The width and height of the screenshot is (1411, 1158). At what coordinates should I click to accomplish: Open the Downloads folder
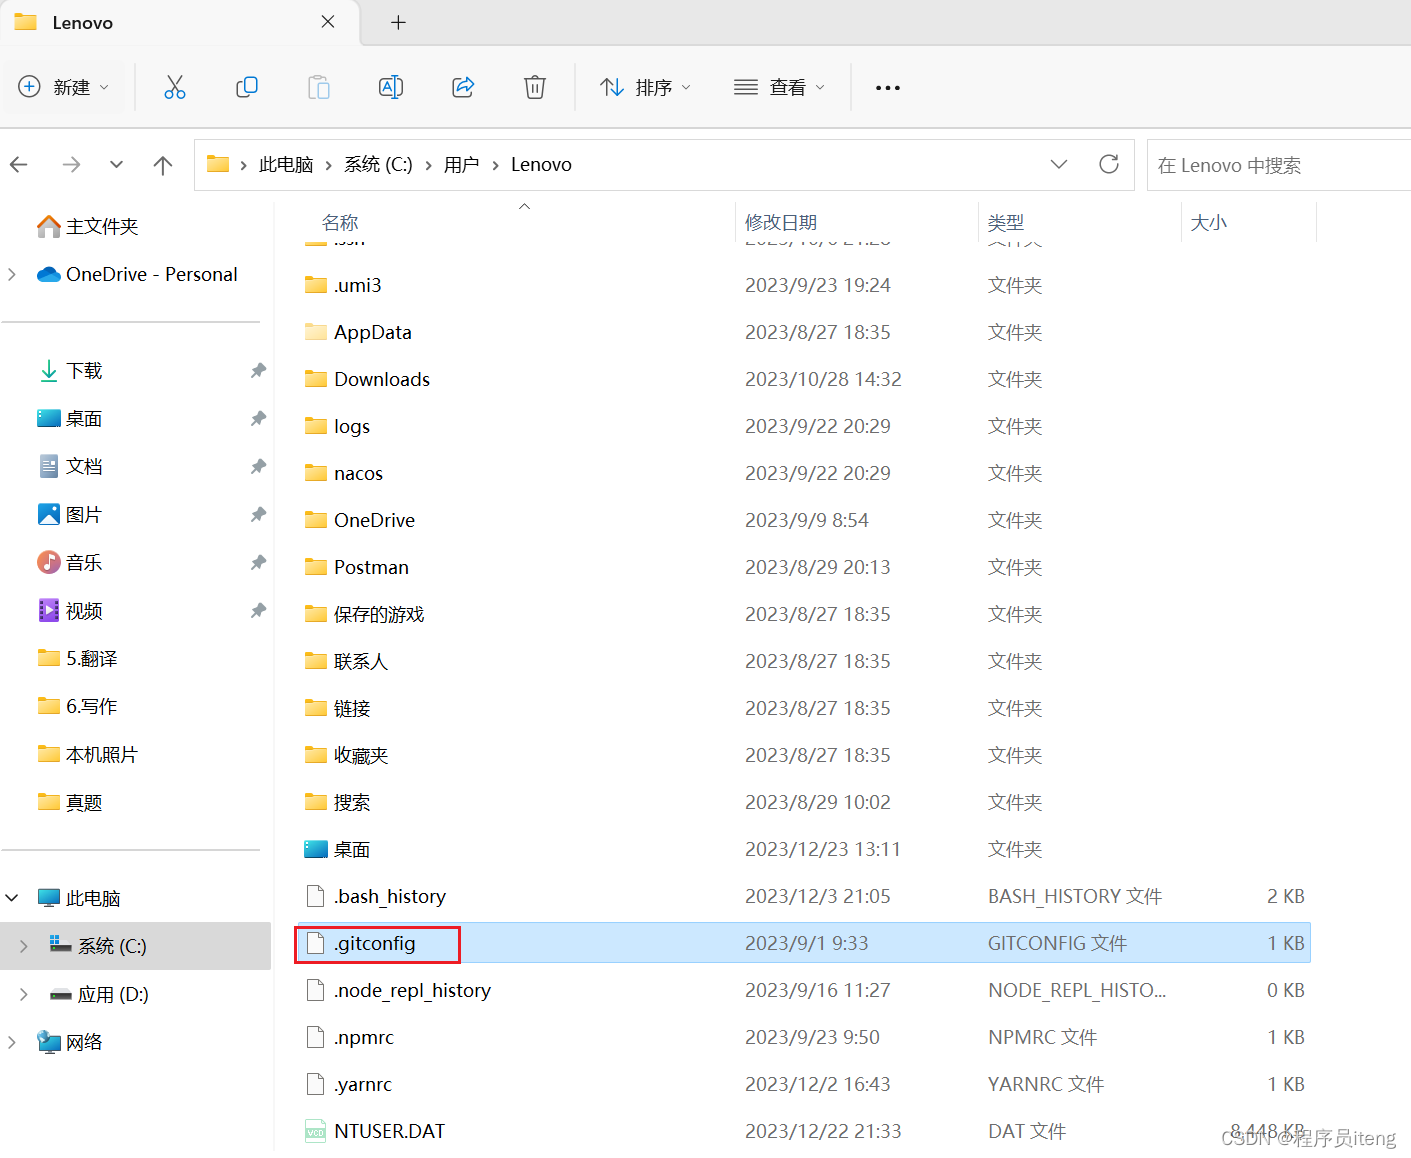click(382, 379)
